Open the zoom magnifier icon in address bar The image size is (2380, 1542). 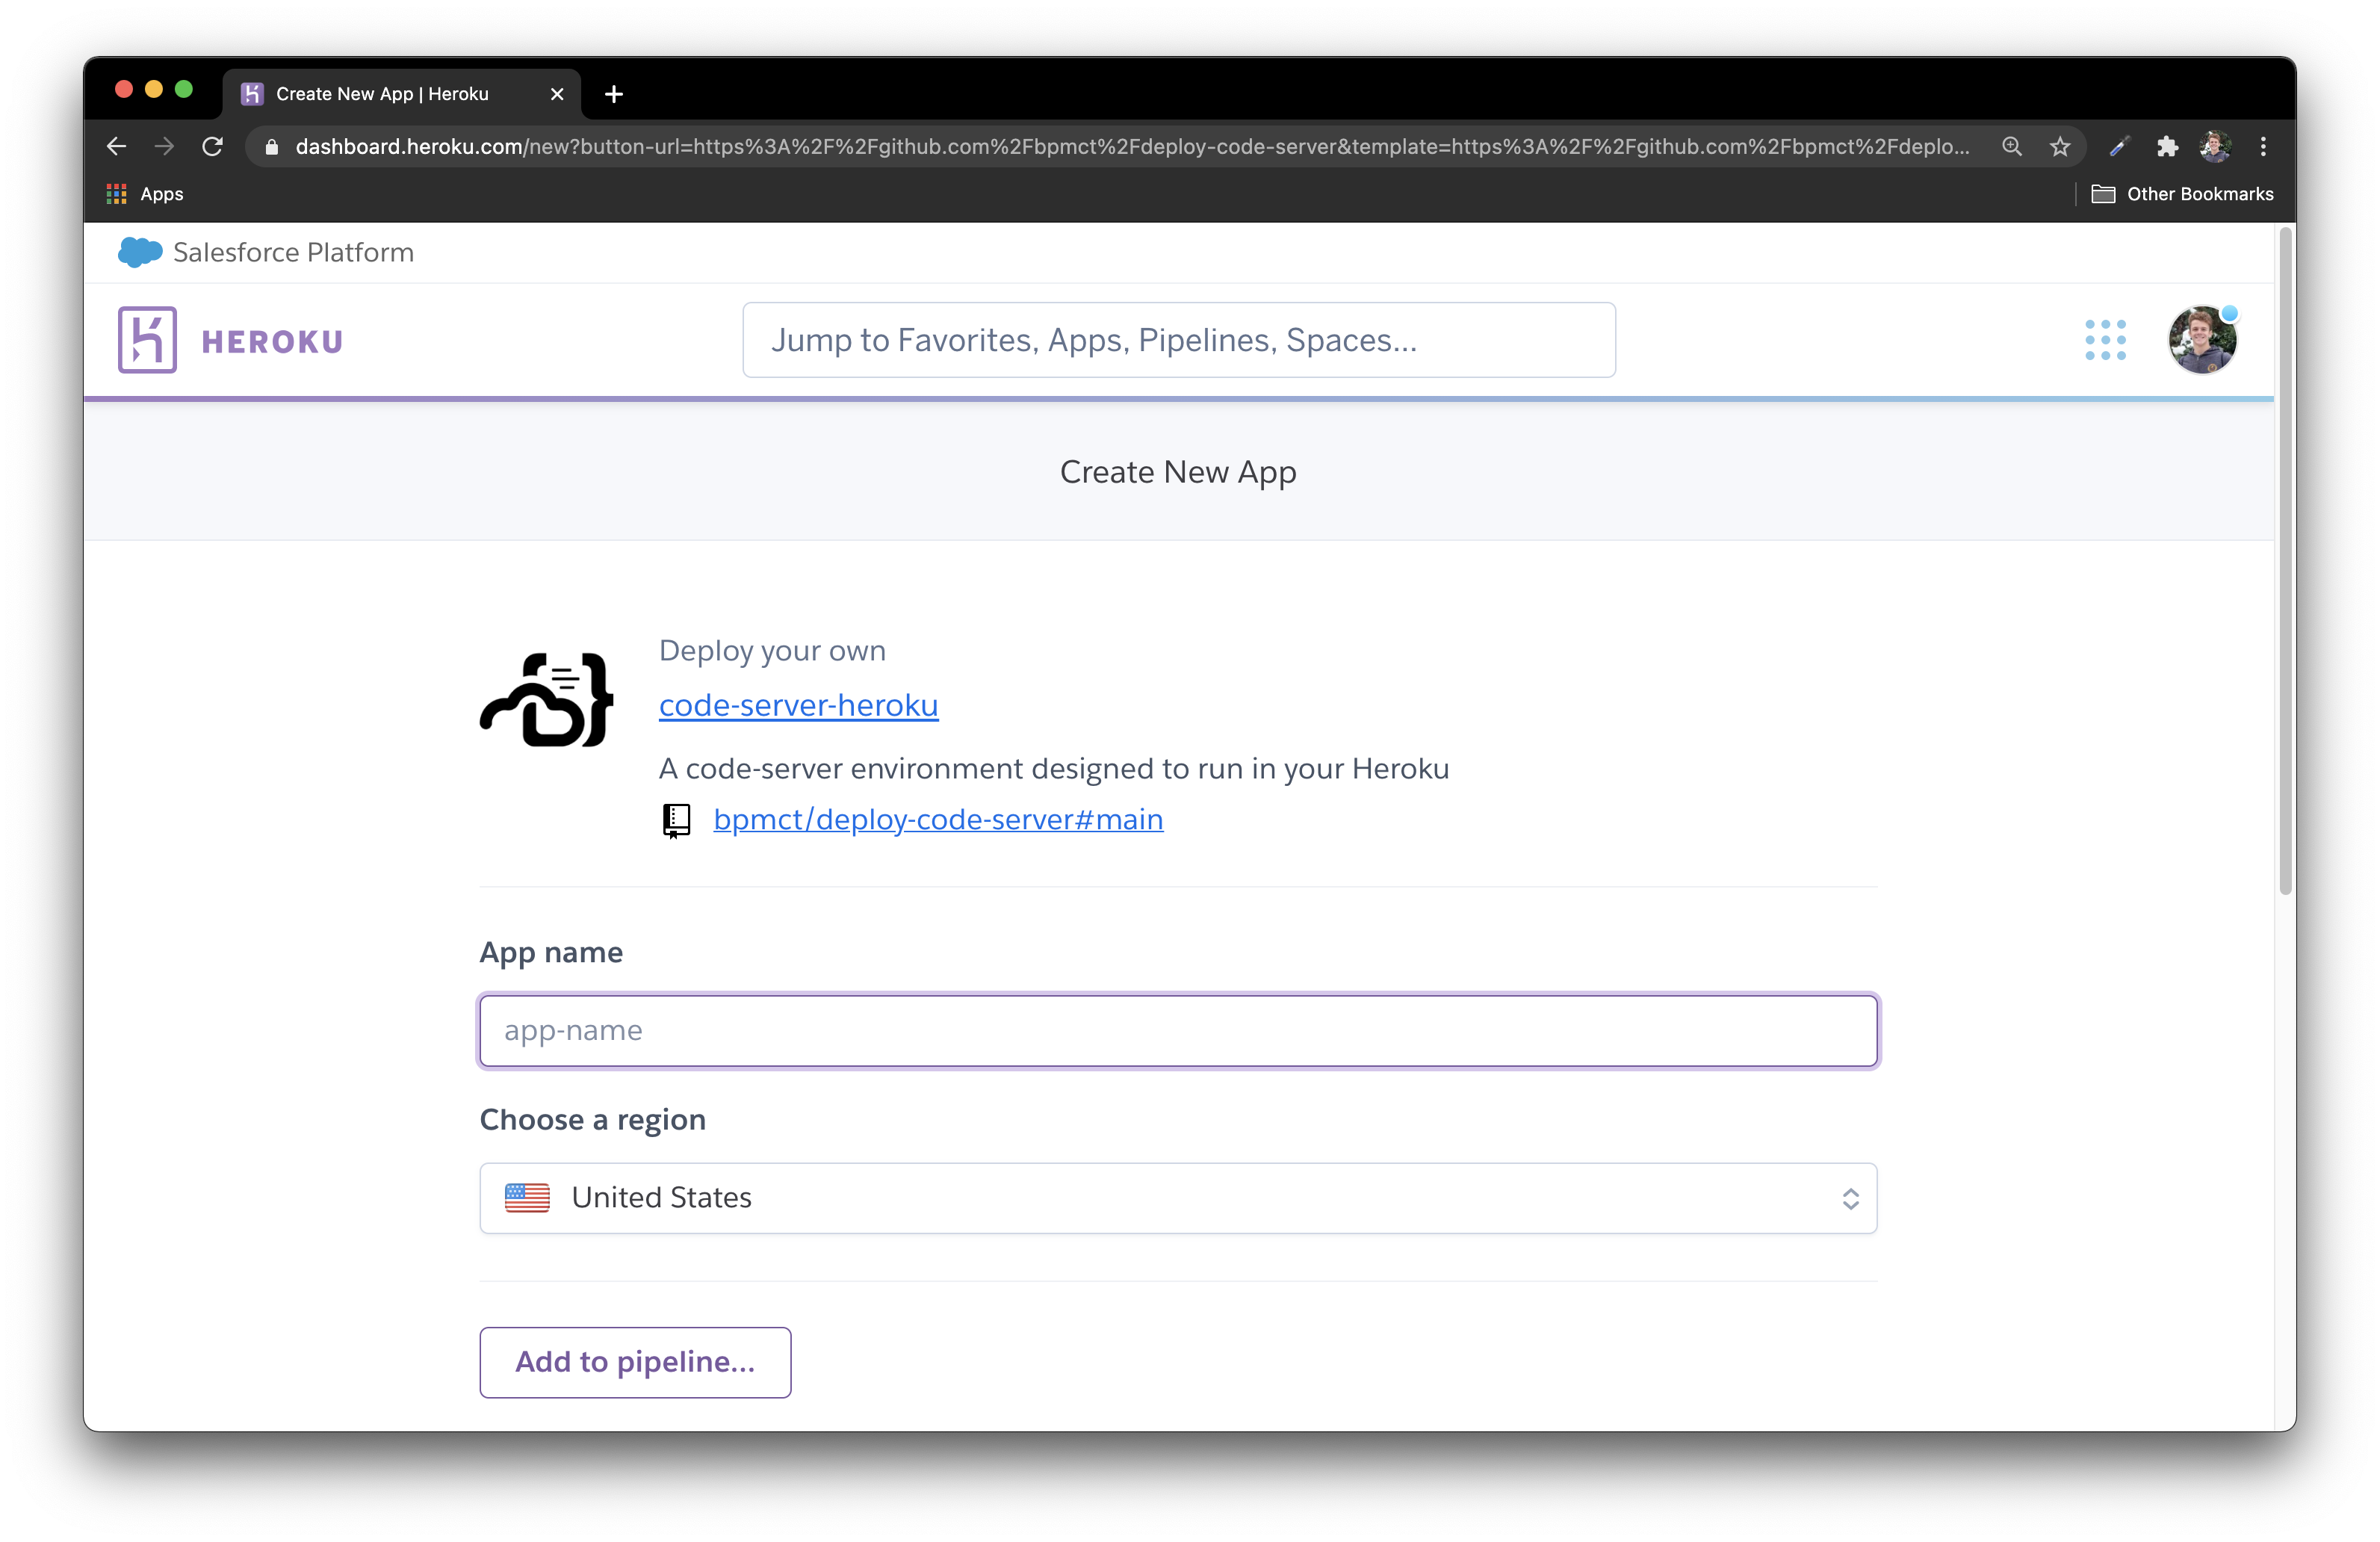tap(2012, 147)
